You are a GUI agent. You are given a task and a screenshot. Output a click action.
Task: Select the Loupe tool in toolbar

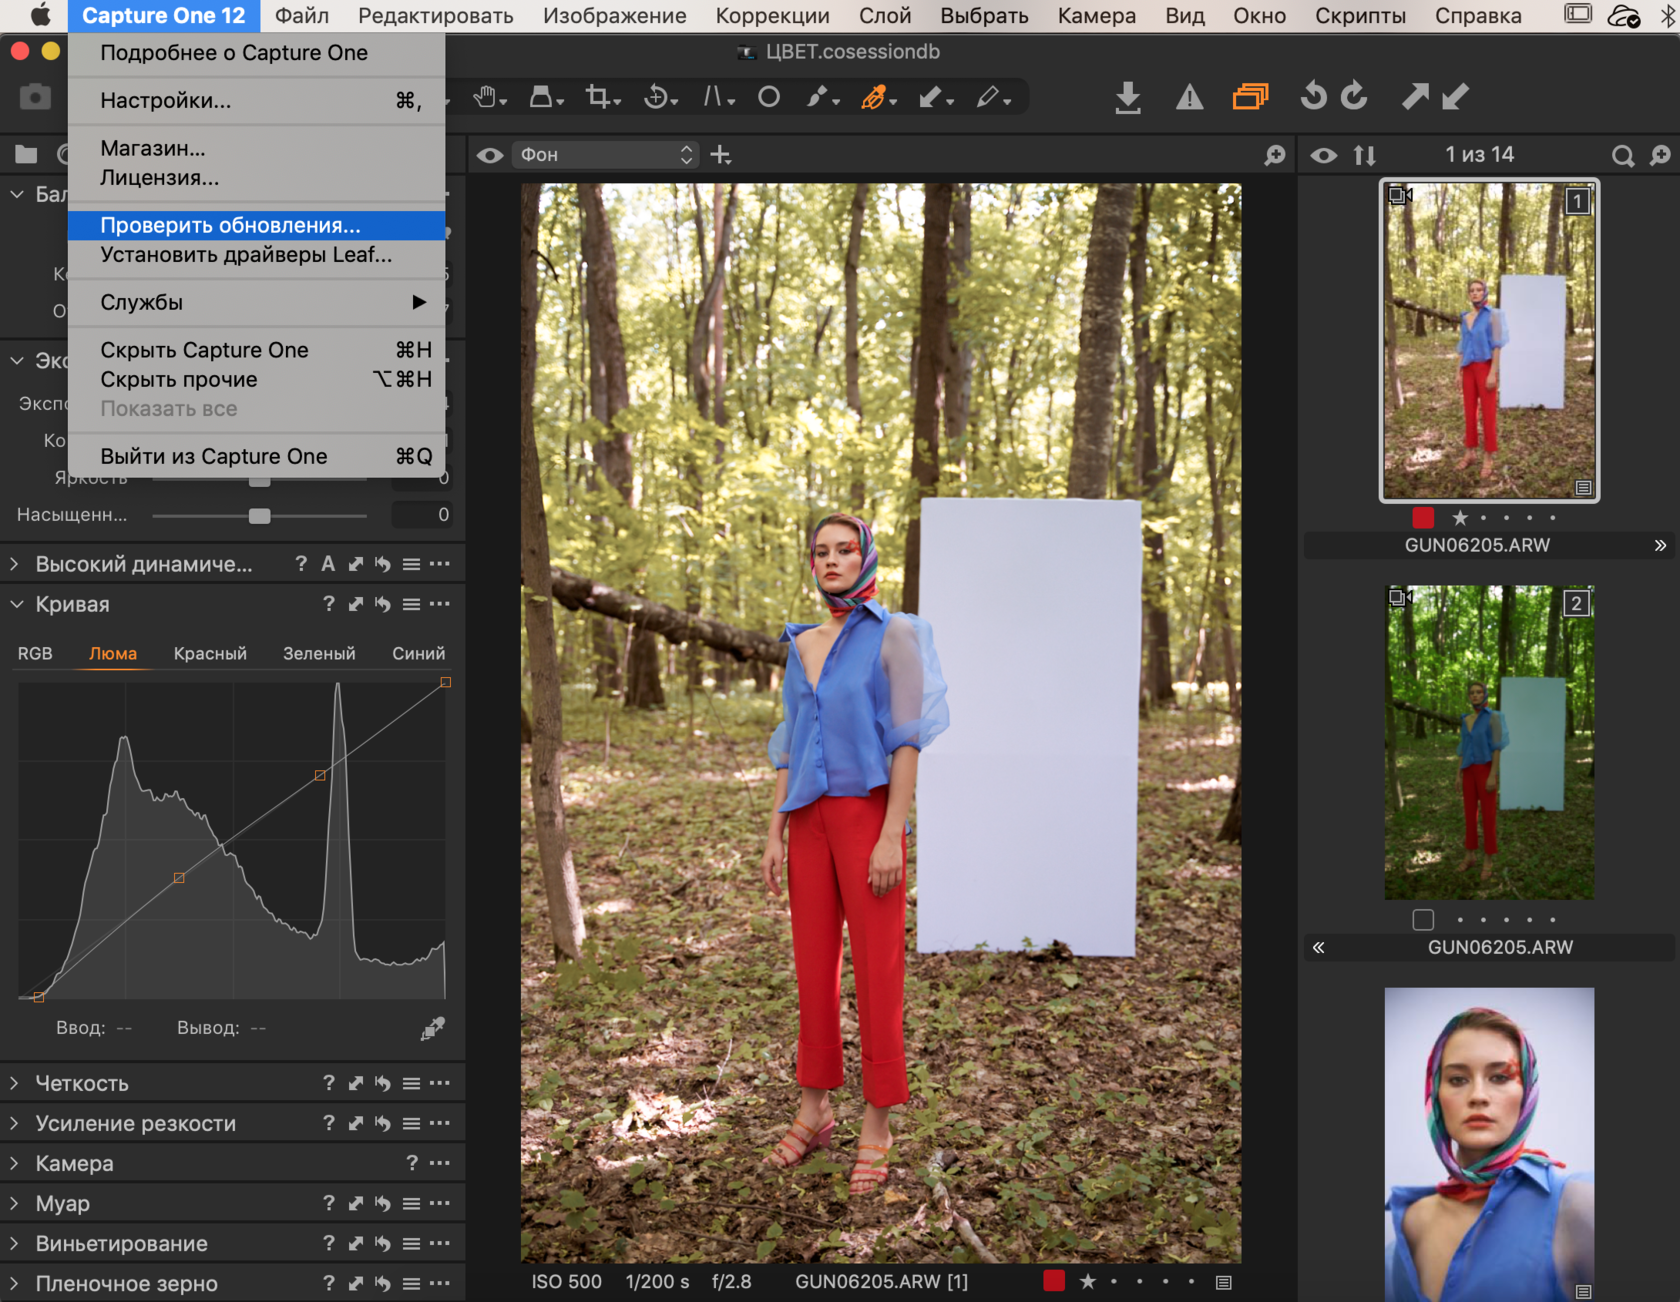[x=541, y=97]
